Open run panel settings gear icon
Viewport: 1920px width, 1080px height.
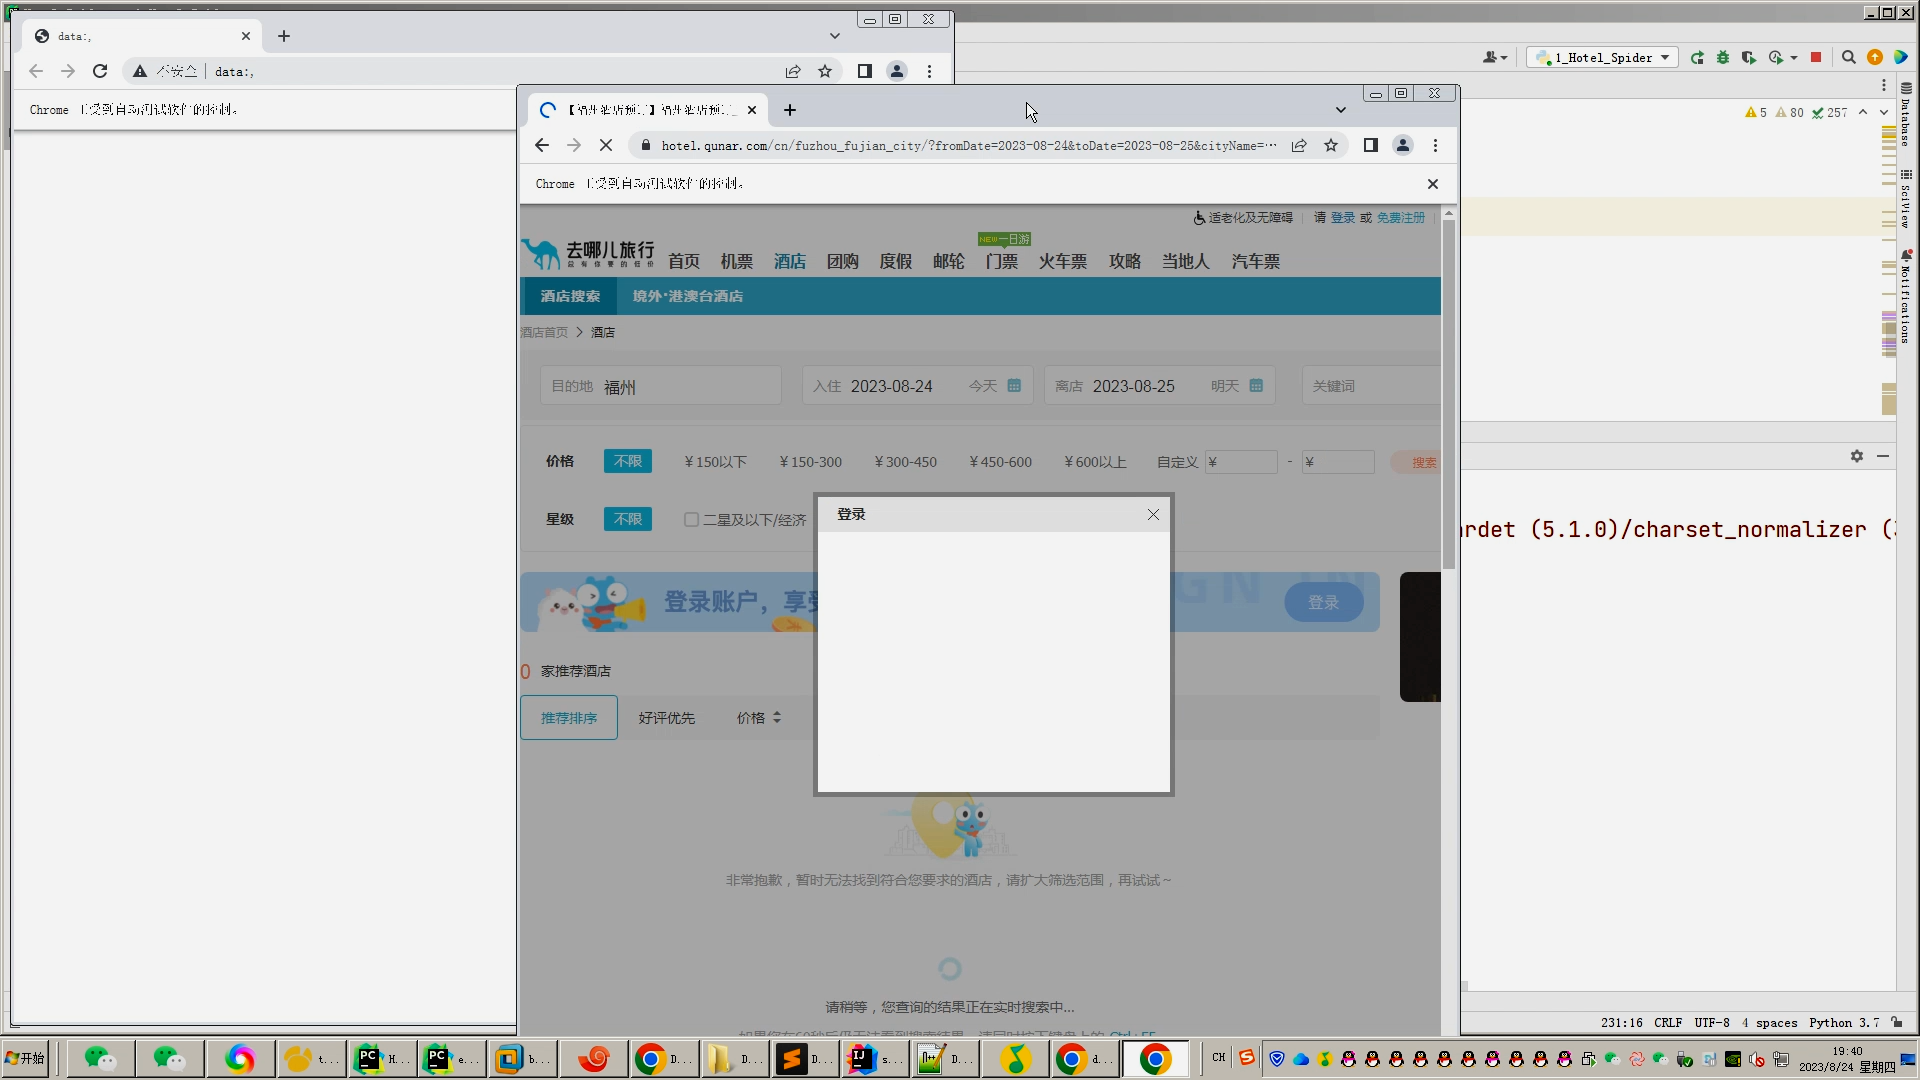[1857, 456]
